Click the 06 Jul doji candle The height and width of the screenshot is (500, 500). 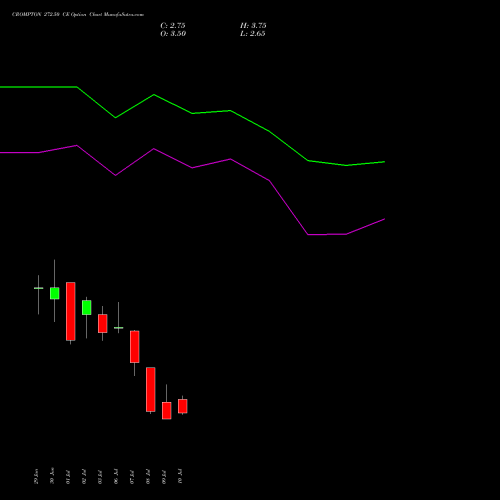click(x=119, y=328)
